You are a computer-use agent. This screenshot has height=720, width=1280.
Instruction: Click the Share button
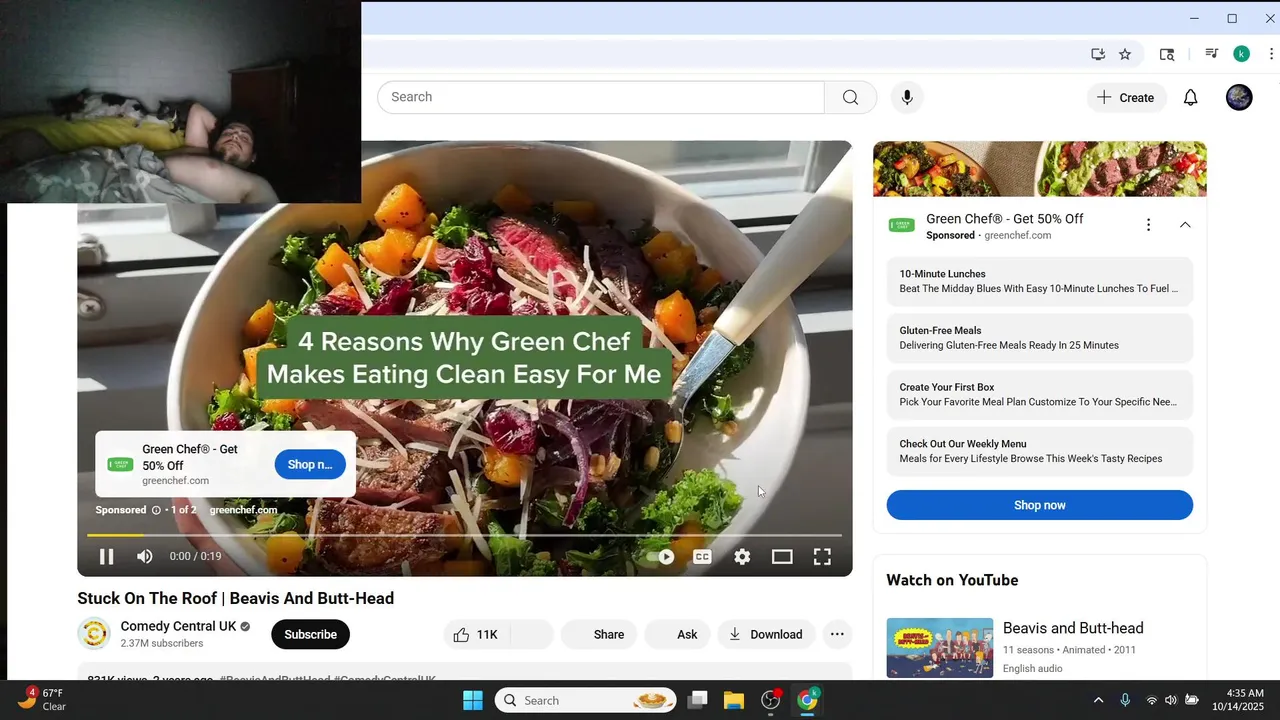coord(599,634)
